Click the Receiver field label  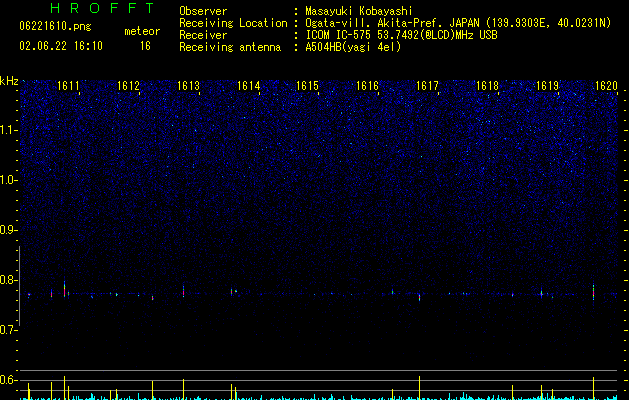pyautogui.click(x=203, y=35)
